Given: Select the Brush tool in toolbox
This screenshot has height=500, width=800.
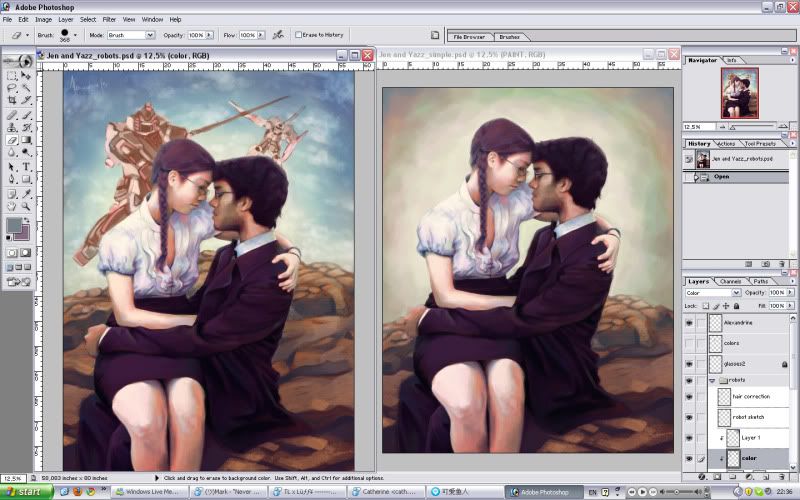Looking at the screenshot, I should [26, 115].
